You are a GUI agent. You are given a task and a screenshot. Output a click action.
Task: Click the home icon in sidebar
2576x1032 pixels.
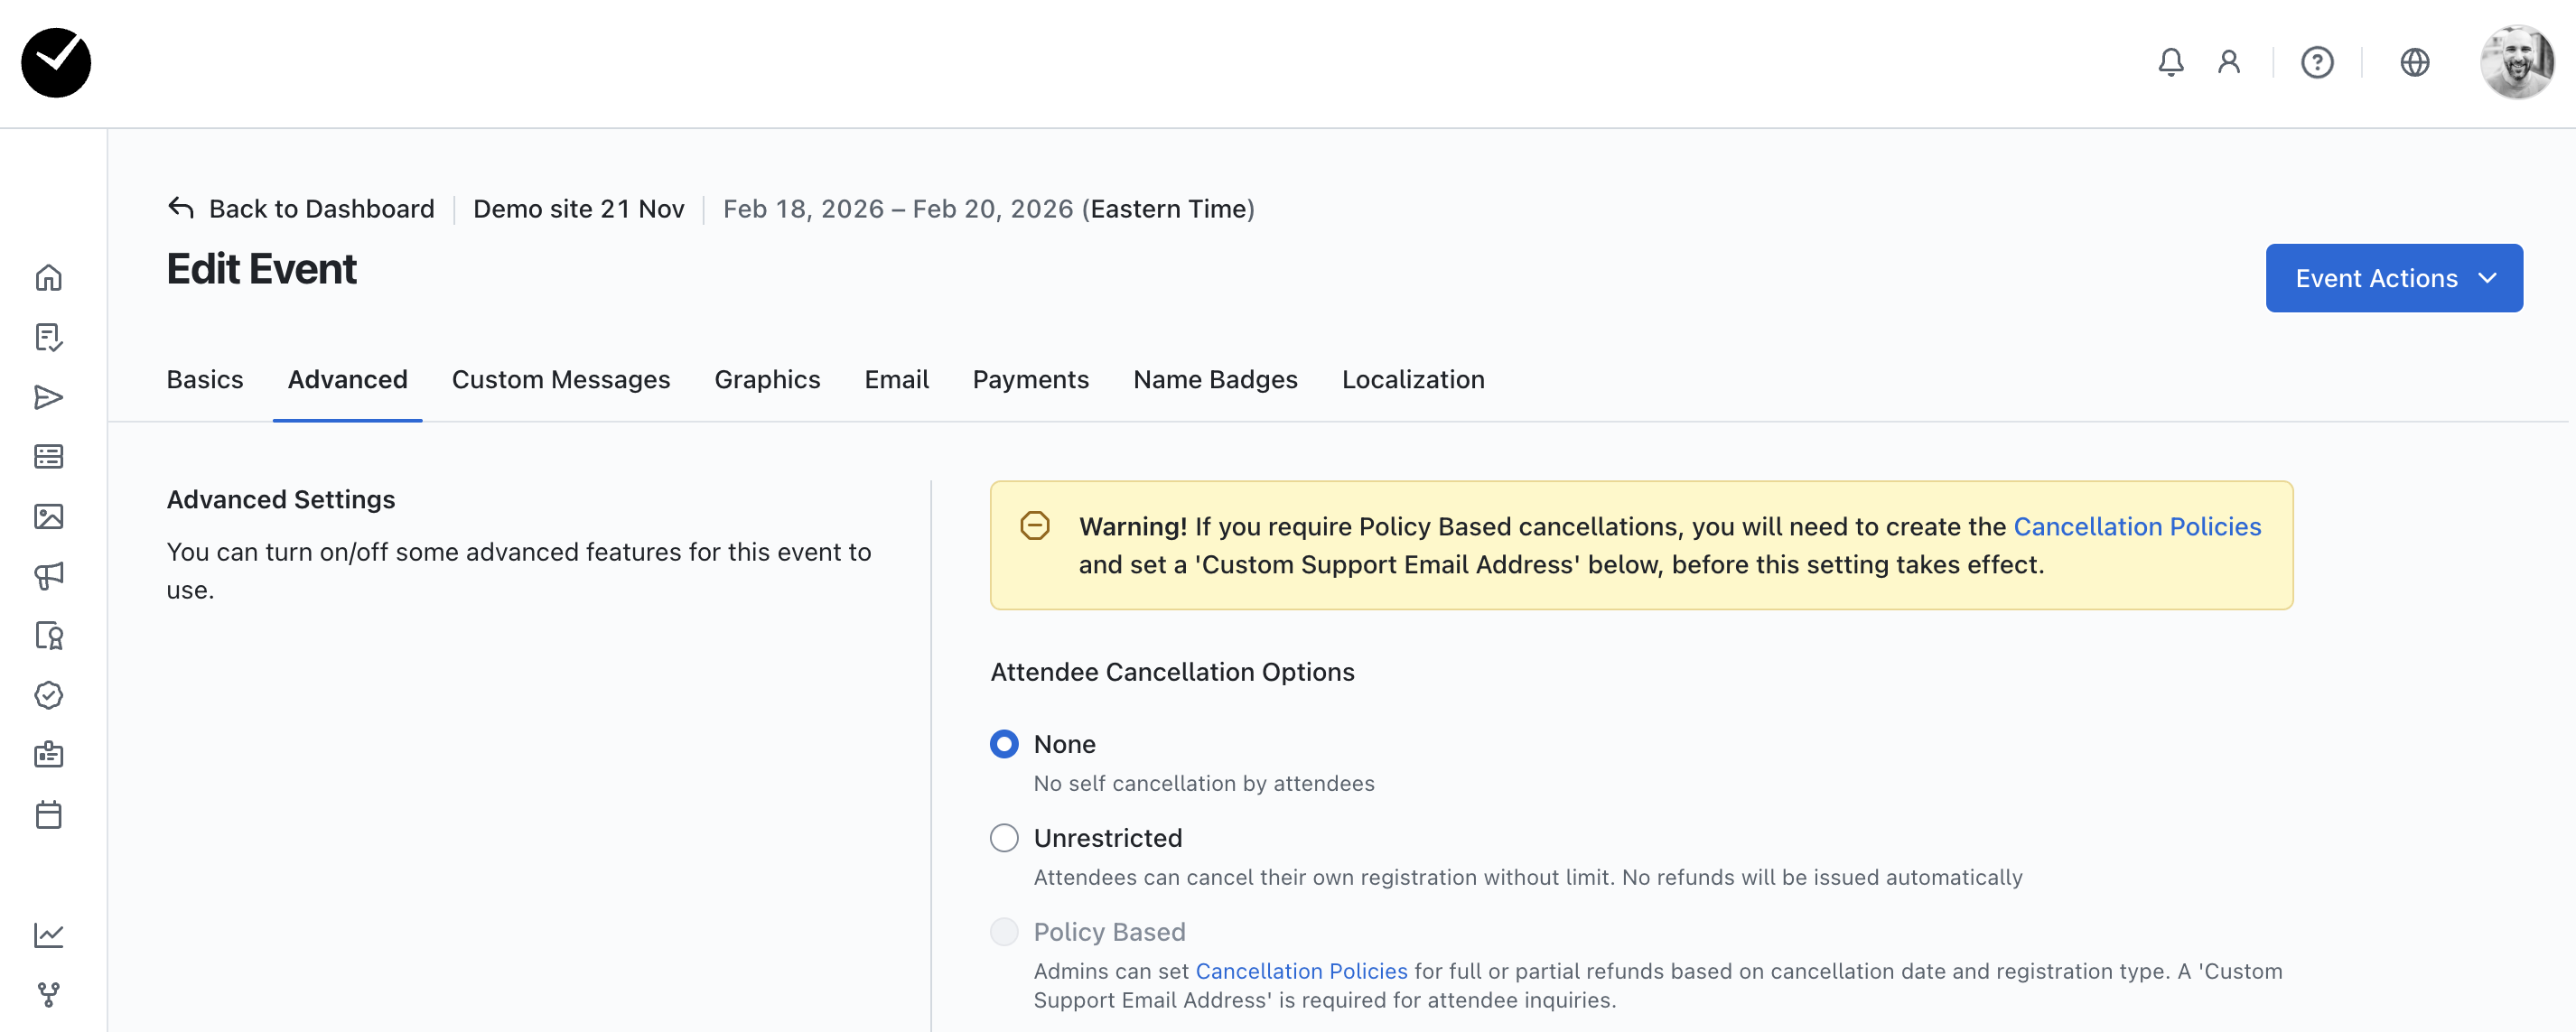[48, 278]
